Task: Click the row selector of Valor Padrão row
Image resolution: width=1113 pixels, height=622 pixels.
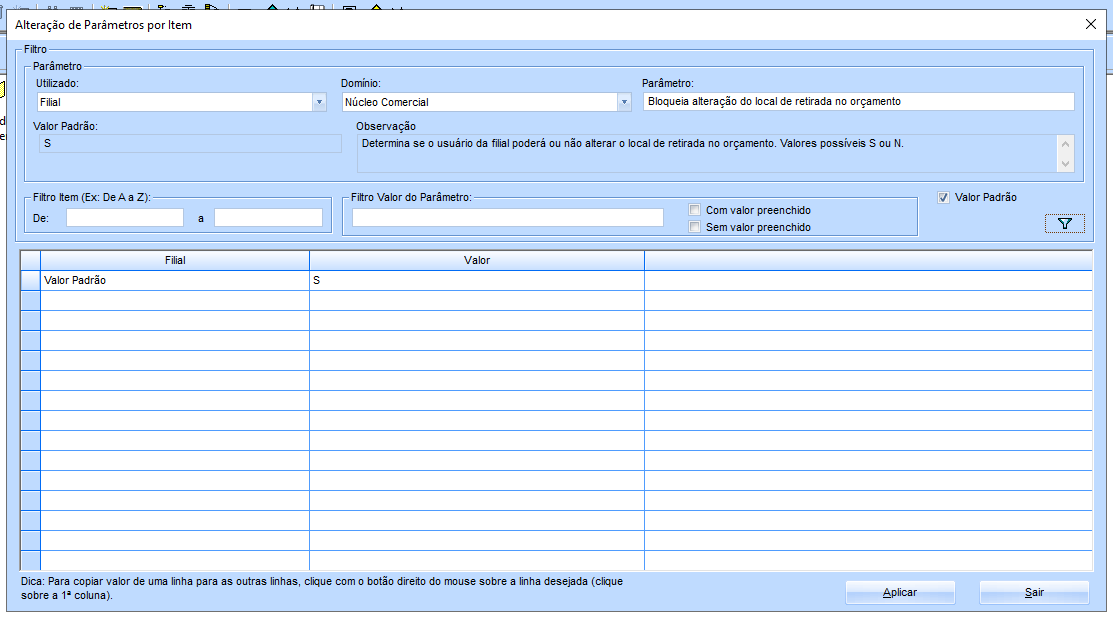Action: (30, 281)
